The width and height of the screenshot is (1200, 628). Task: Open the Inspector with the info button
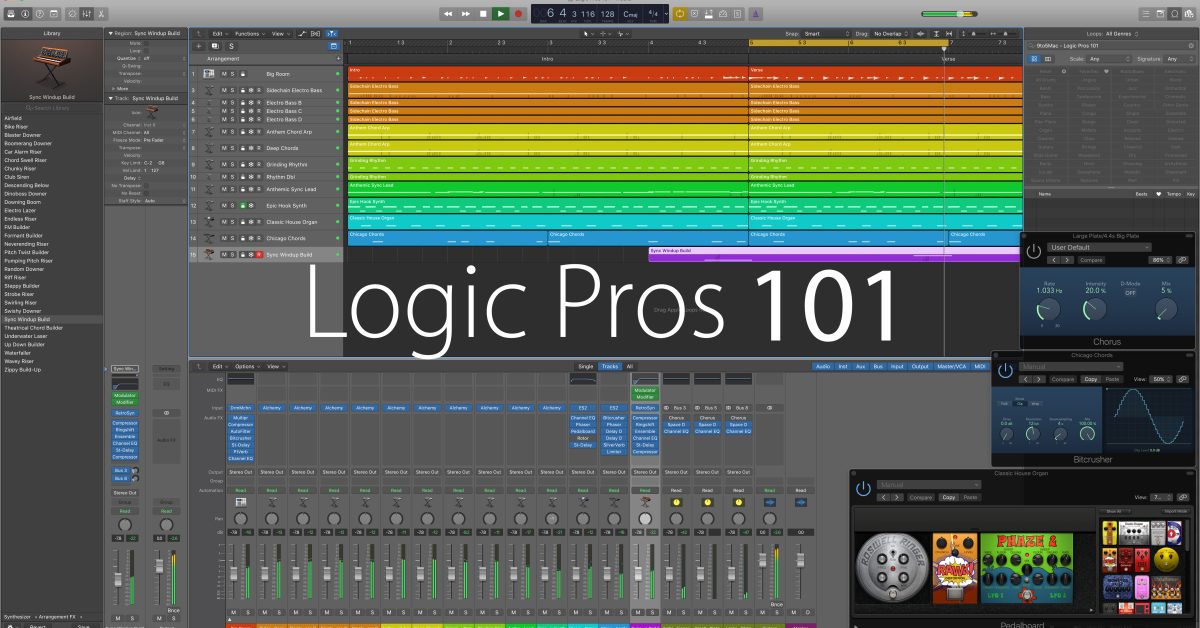25,14
